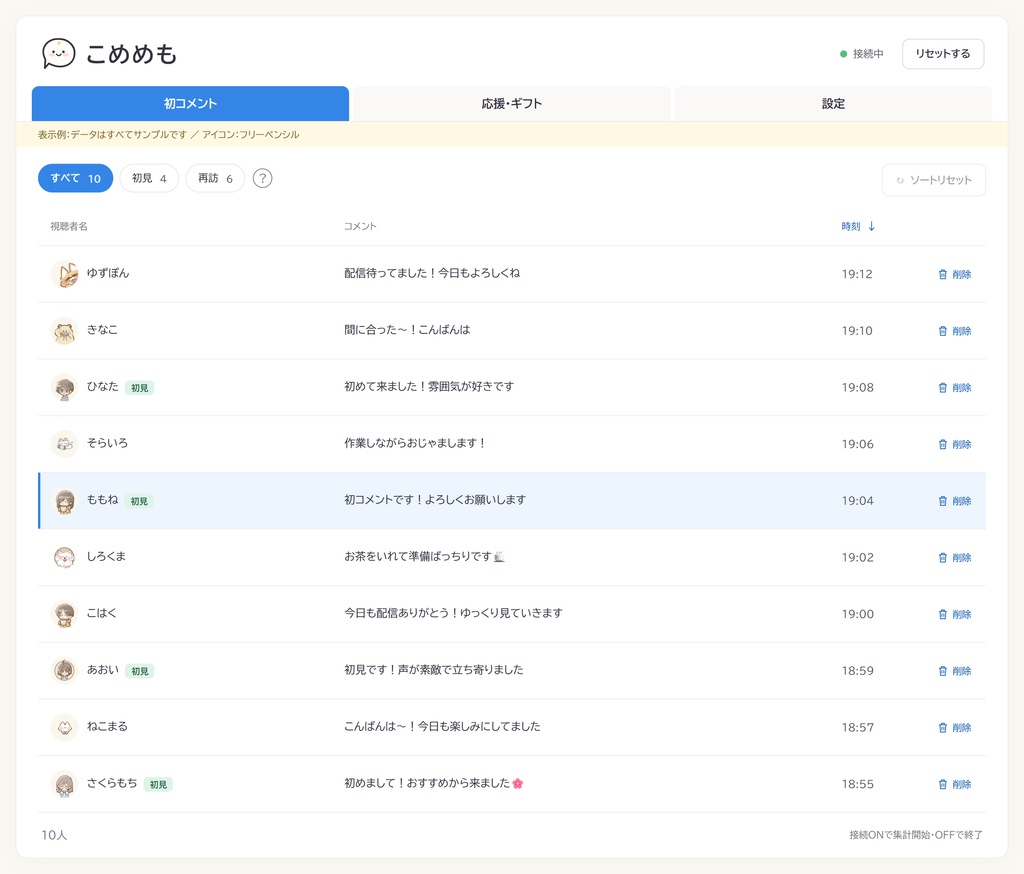Select viewer name こはく
Image resolution: width=1024 pixels, height=874 pixels.
point(102,613)
